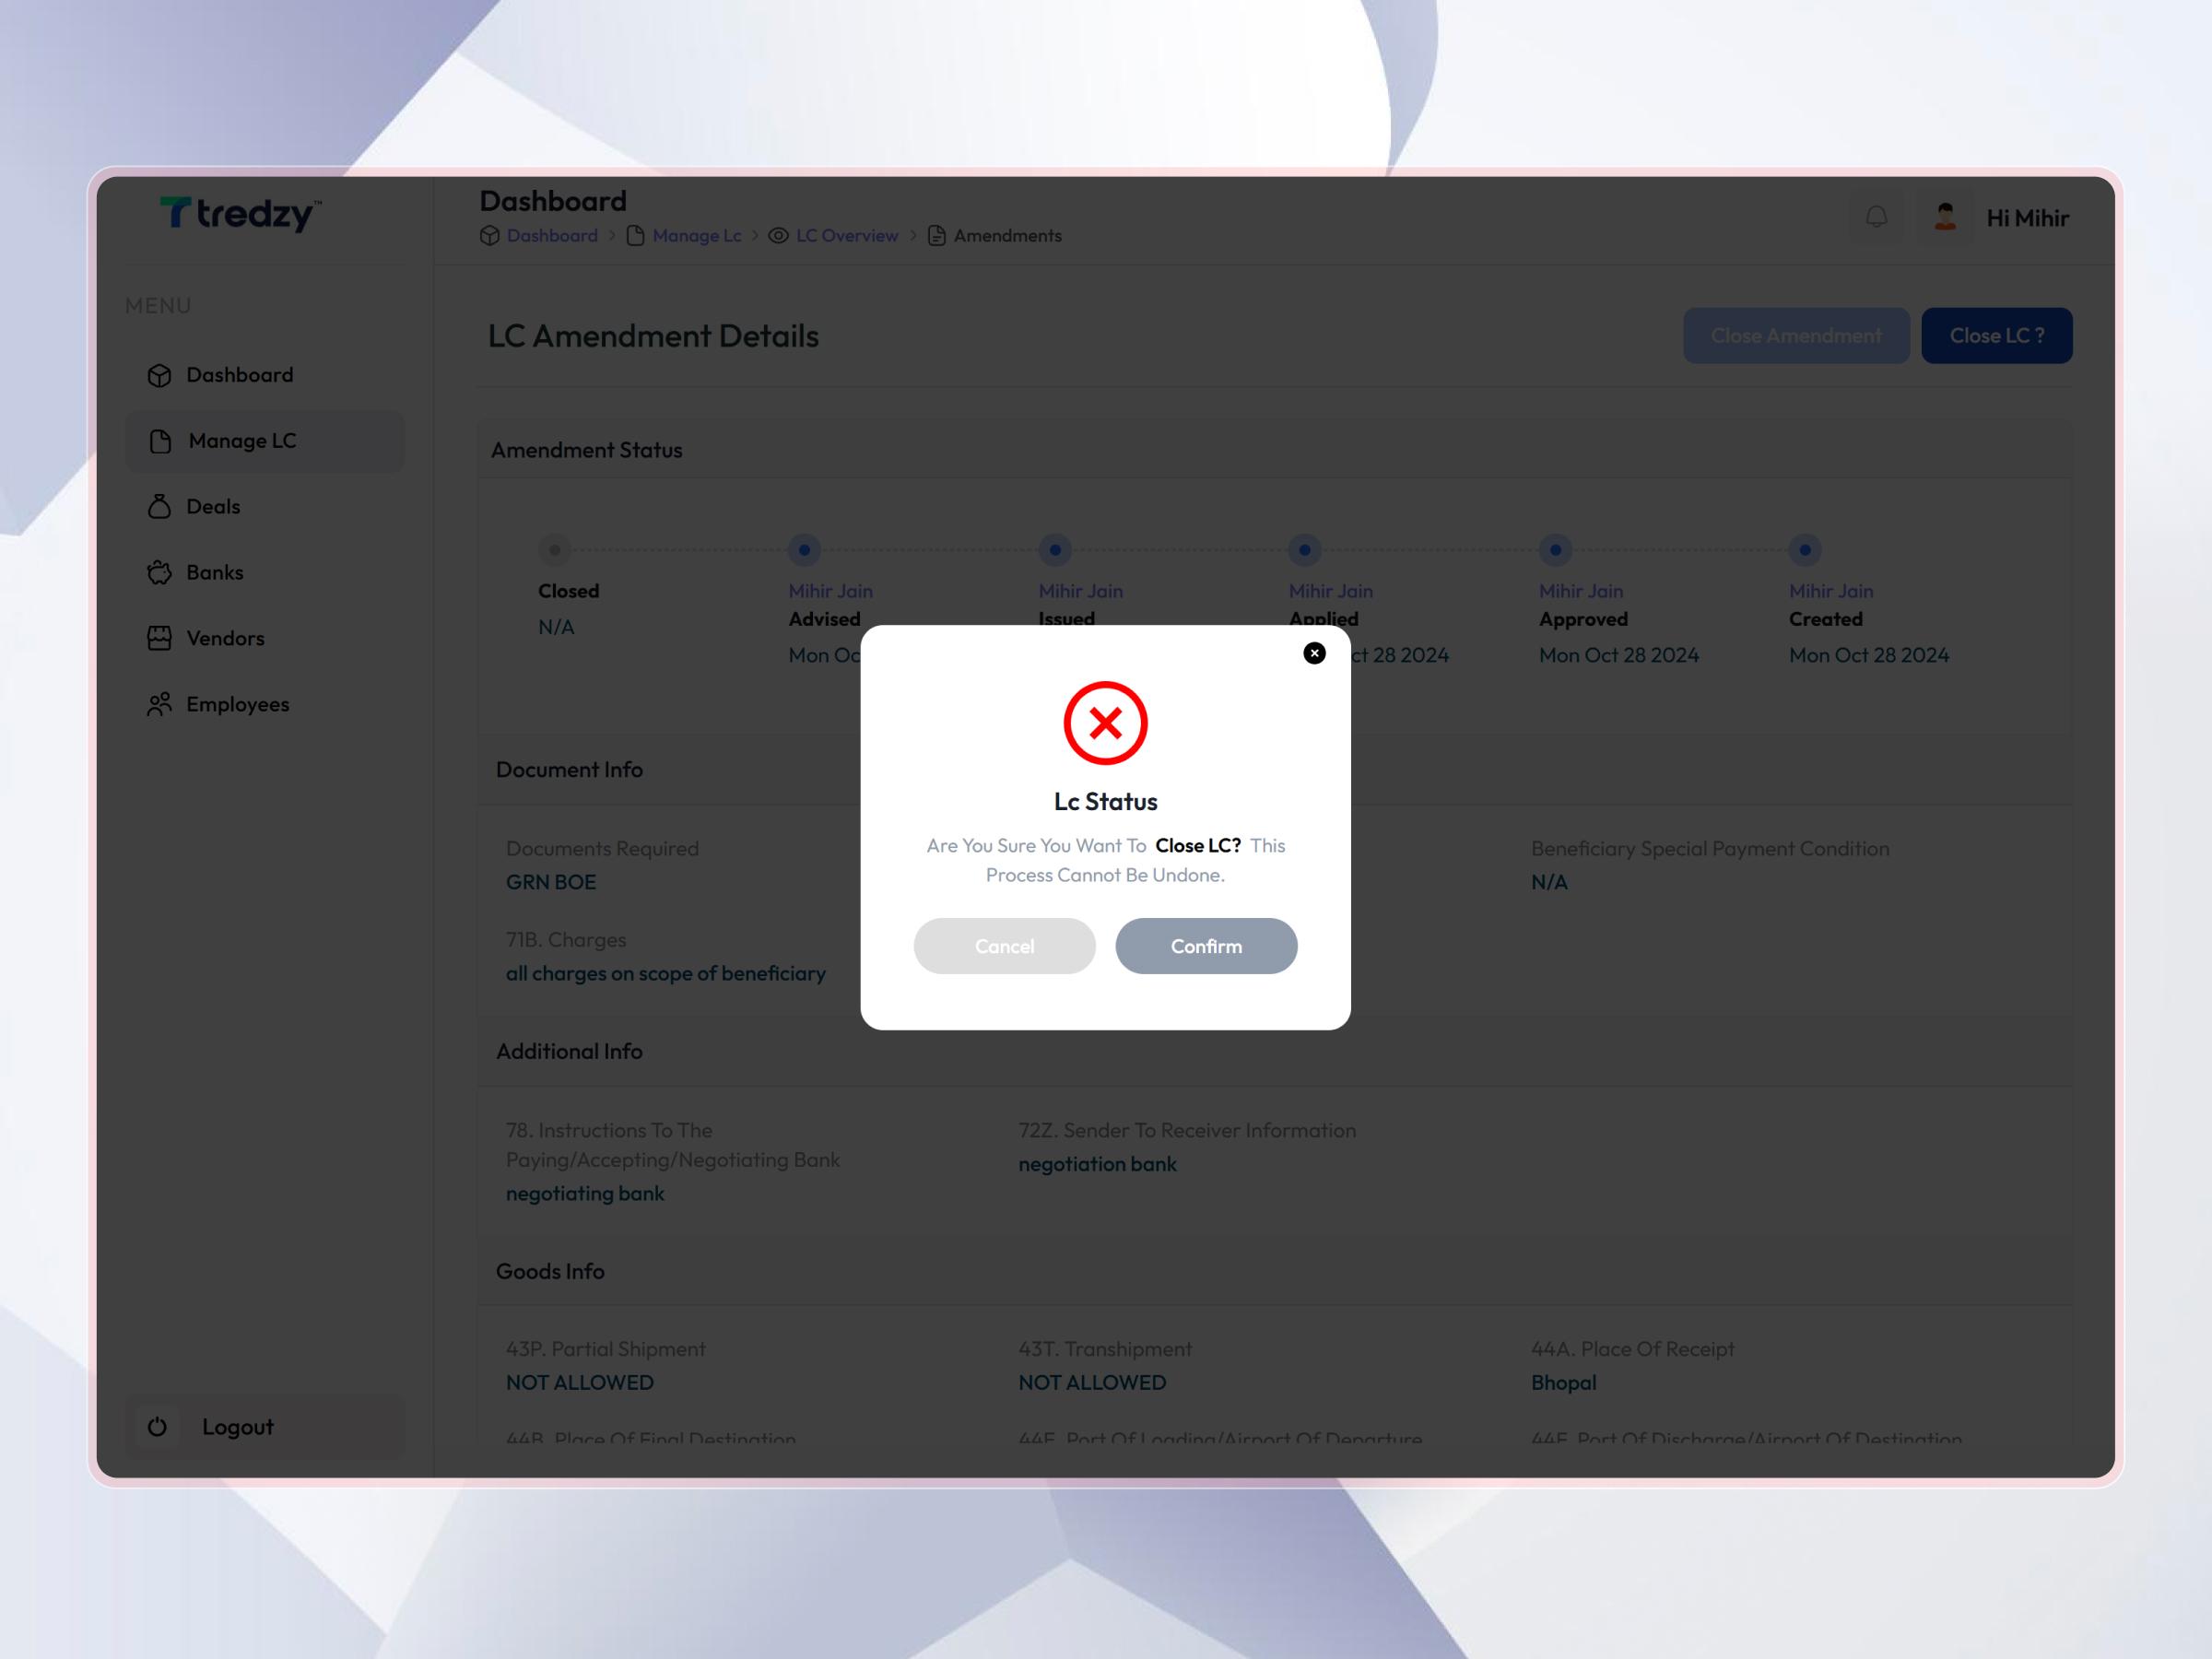The height and width of the screenshot is (1659, 2212).
Task: Click the Dashboard cube icon in sidebar
Action: 160,374
